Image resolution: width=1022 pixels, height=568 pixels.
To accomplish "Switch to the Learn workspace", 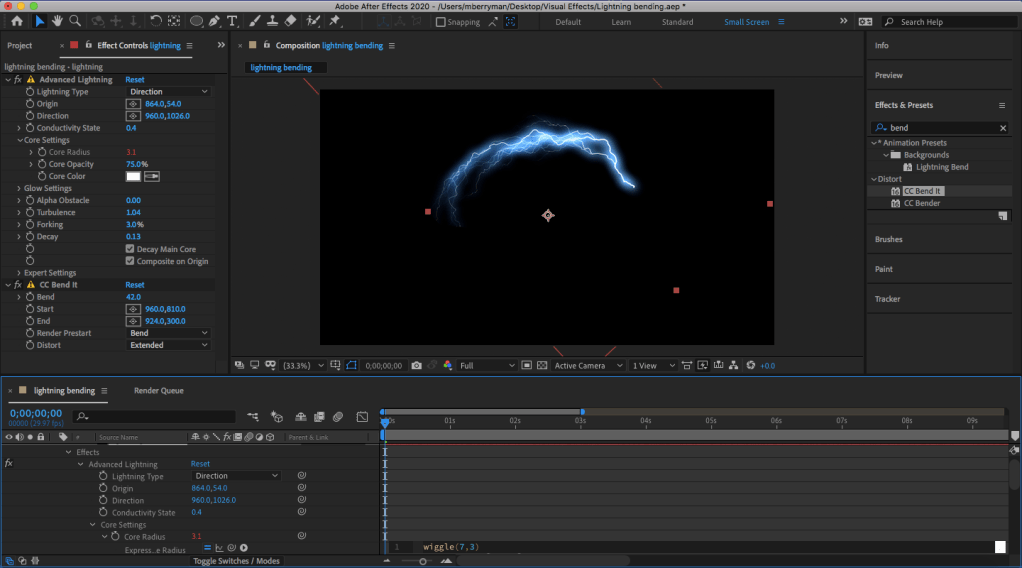I will 621,22.
